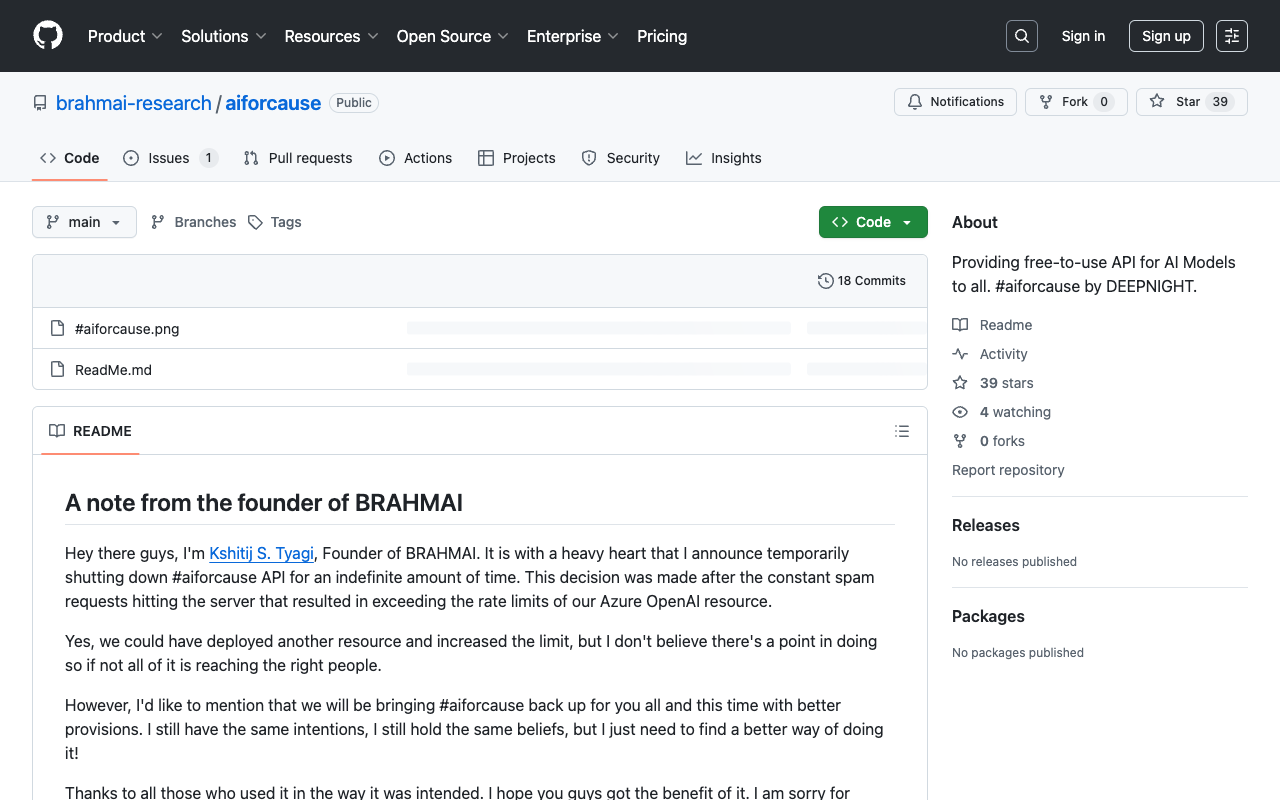Click the Public visibility label

354,103
